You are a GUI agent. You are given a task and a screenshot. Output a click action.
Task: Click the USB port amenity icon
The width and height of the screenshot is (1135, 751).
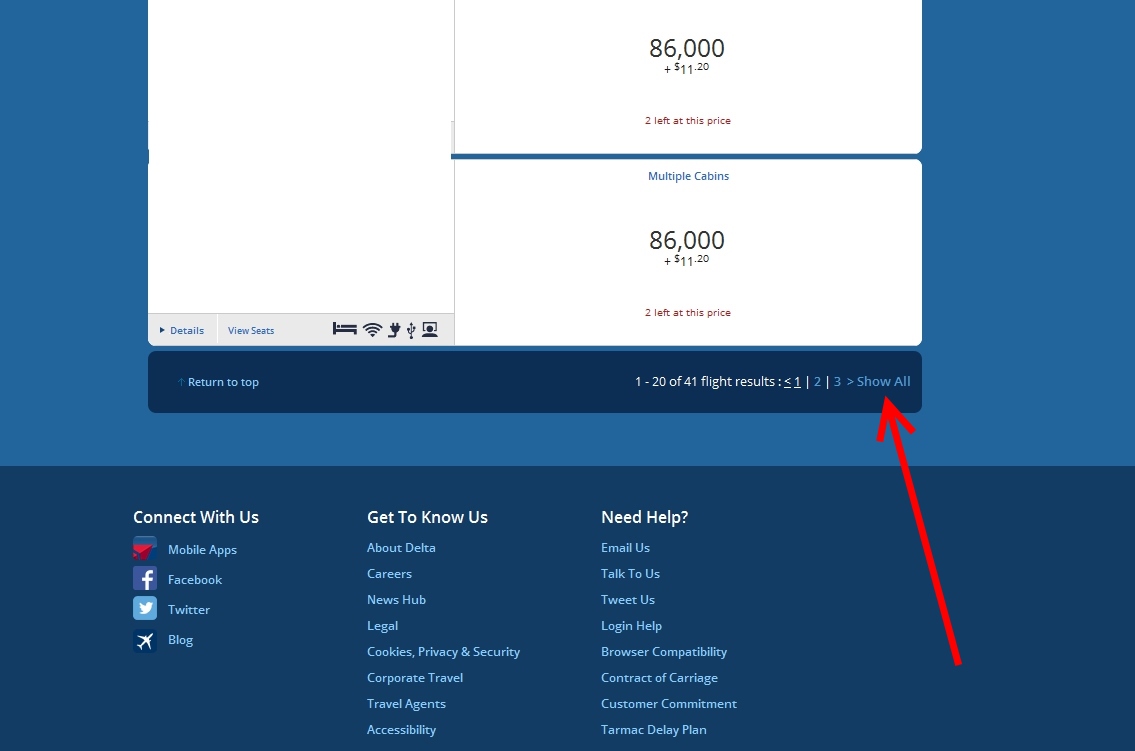pos(411,329)
